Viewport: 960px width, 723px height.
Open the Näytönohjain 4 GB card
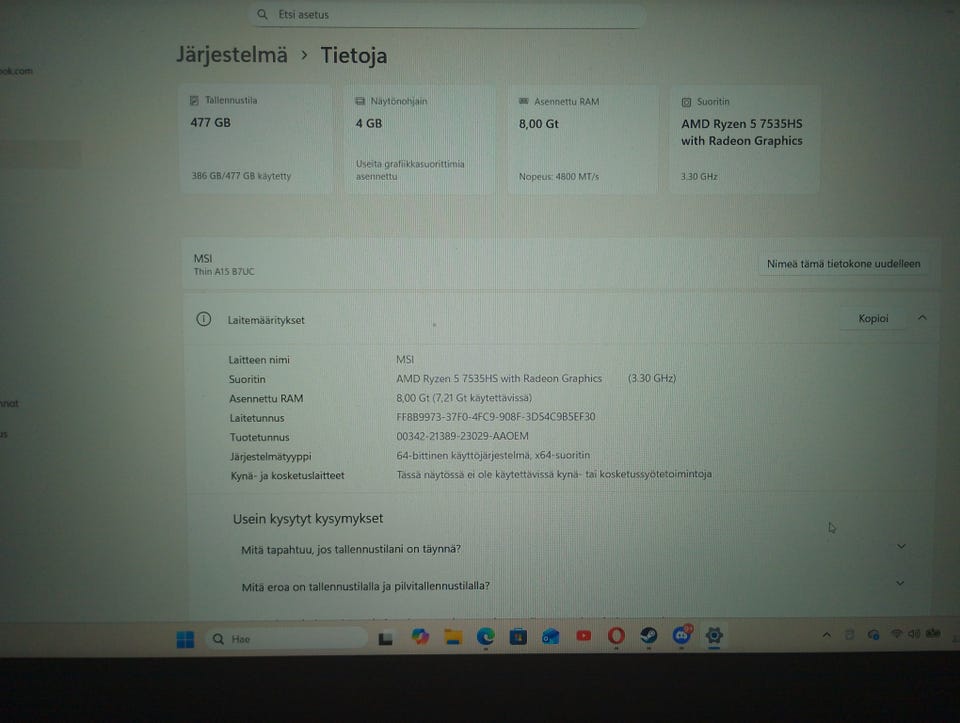pos(419,140)
